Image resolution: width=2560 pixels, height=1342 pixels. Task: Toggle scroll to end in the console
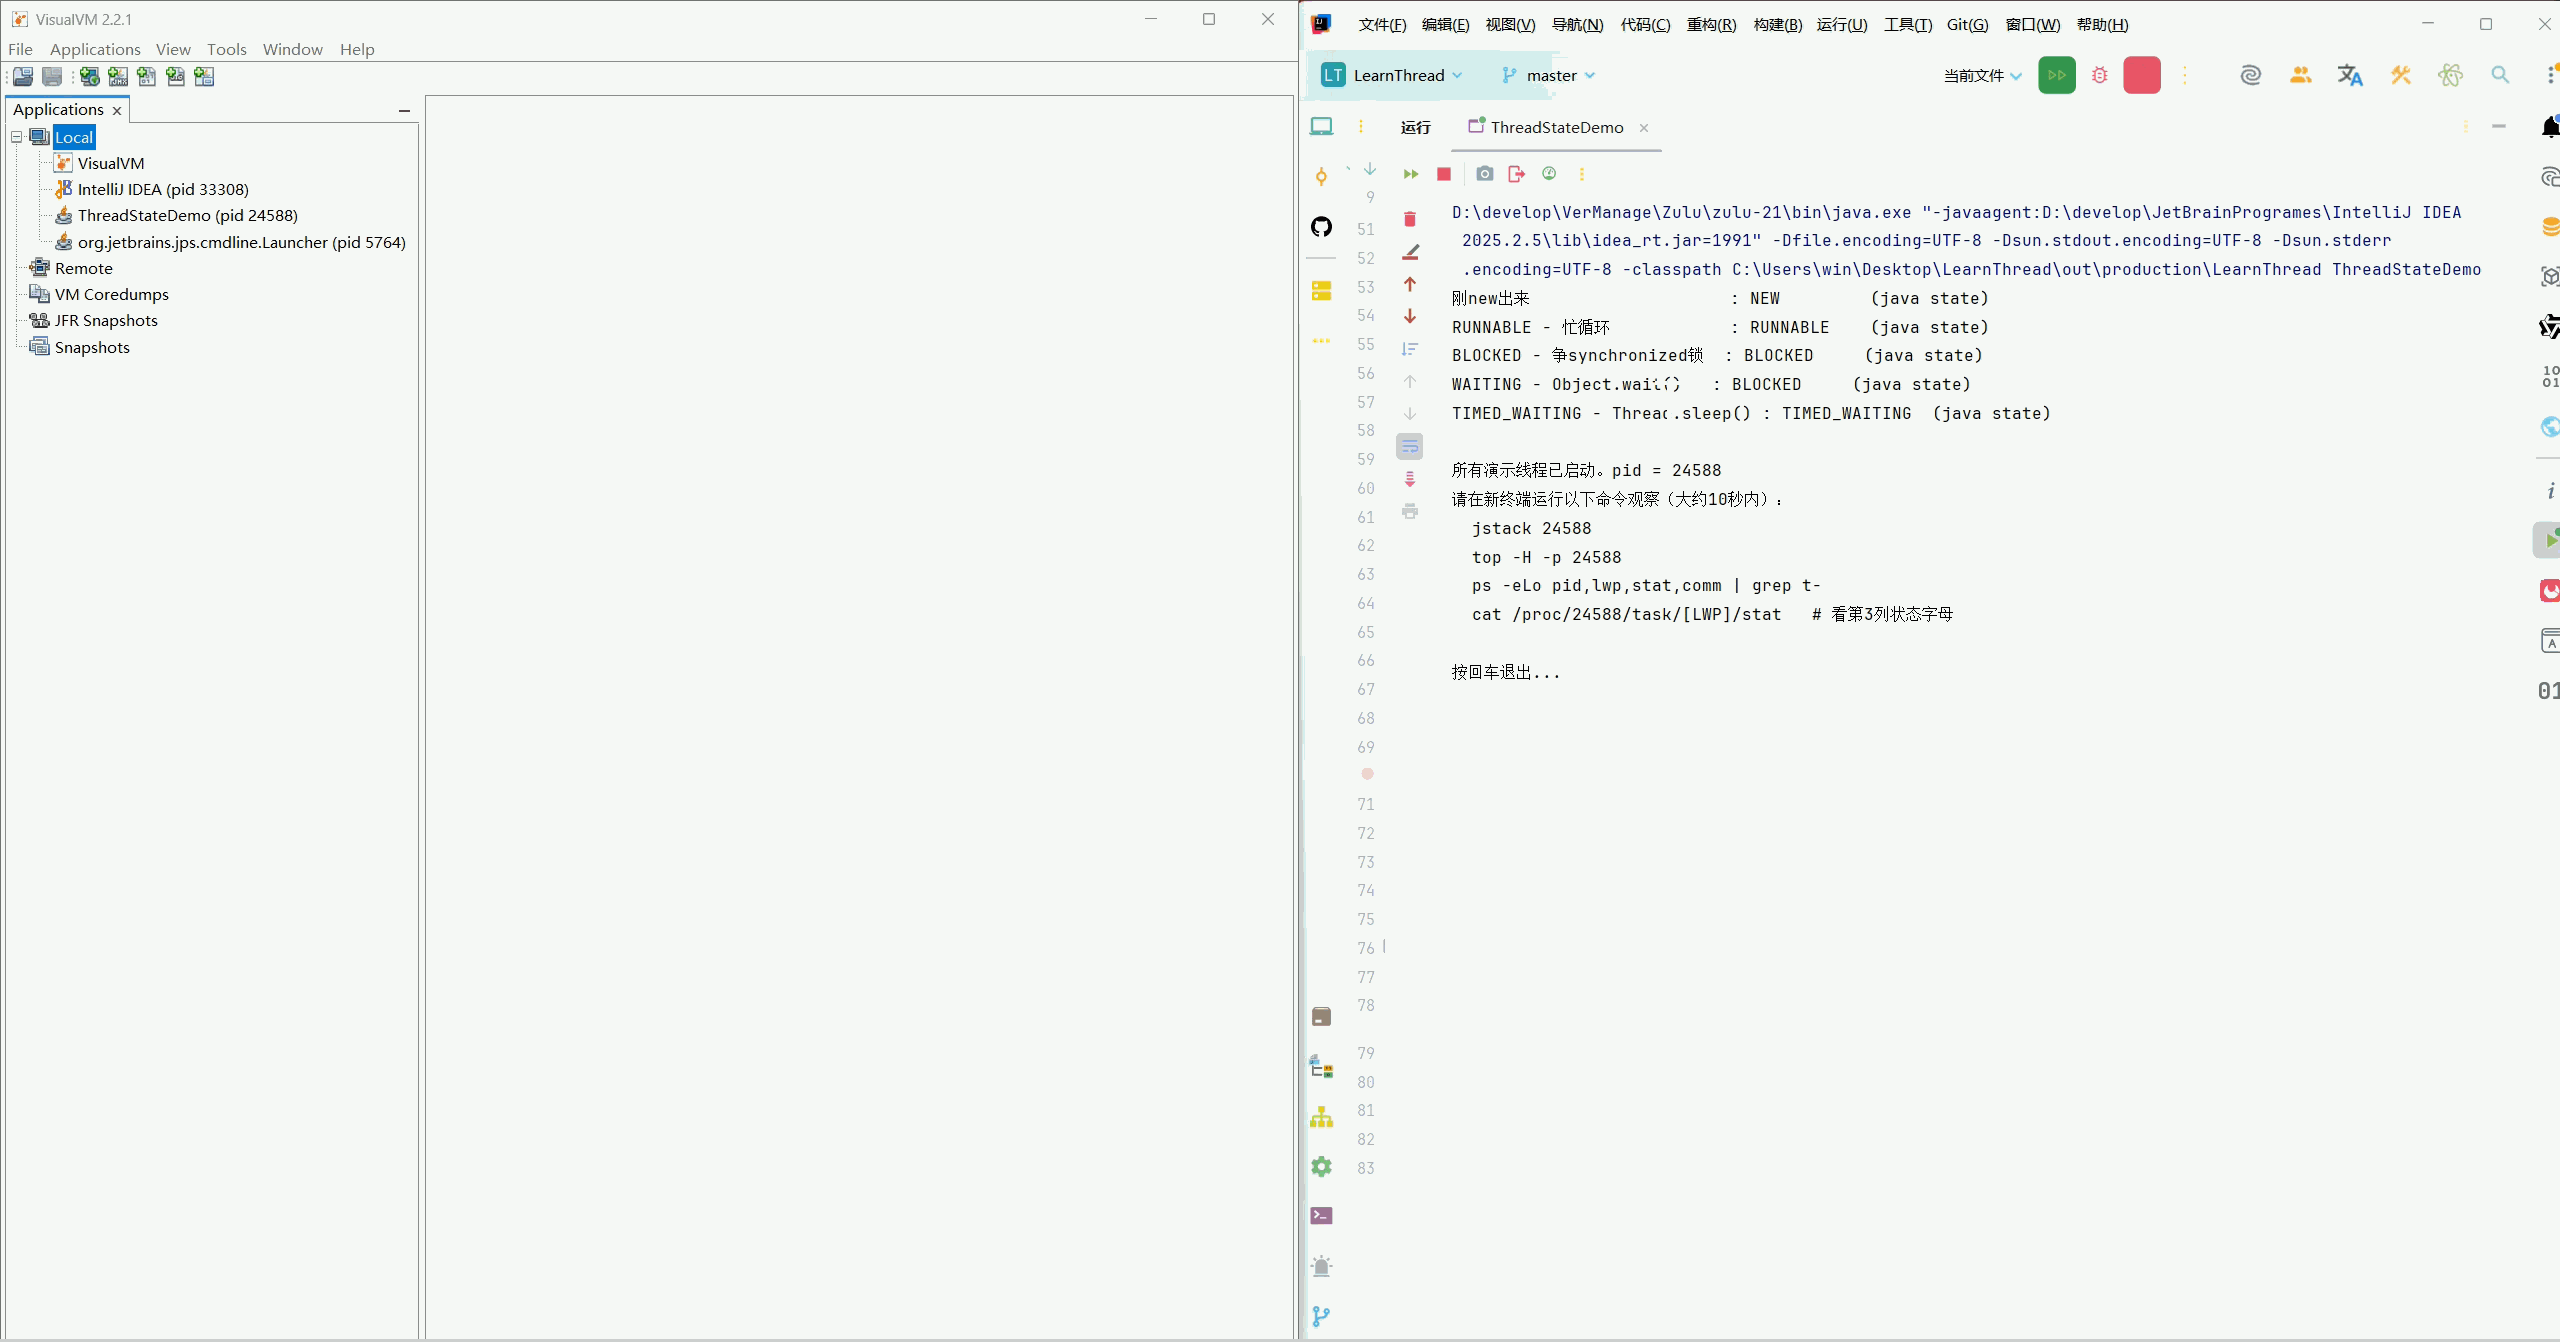(x=1410, y=479)
